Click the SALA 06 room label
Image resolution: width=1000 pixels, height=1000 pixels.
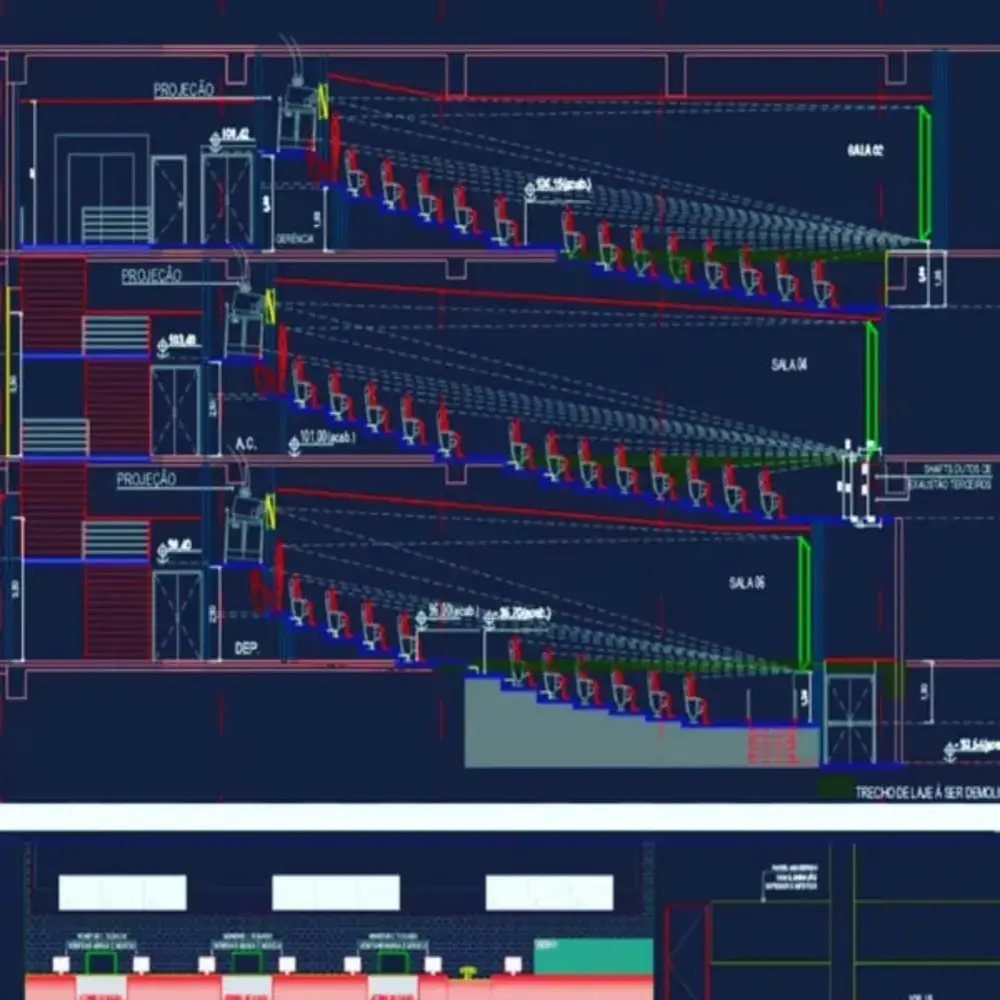[747, 583]
